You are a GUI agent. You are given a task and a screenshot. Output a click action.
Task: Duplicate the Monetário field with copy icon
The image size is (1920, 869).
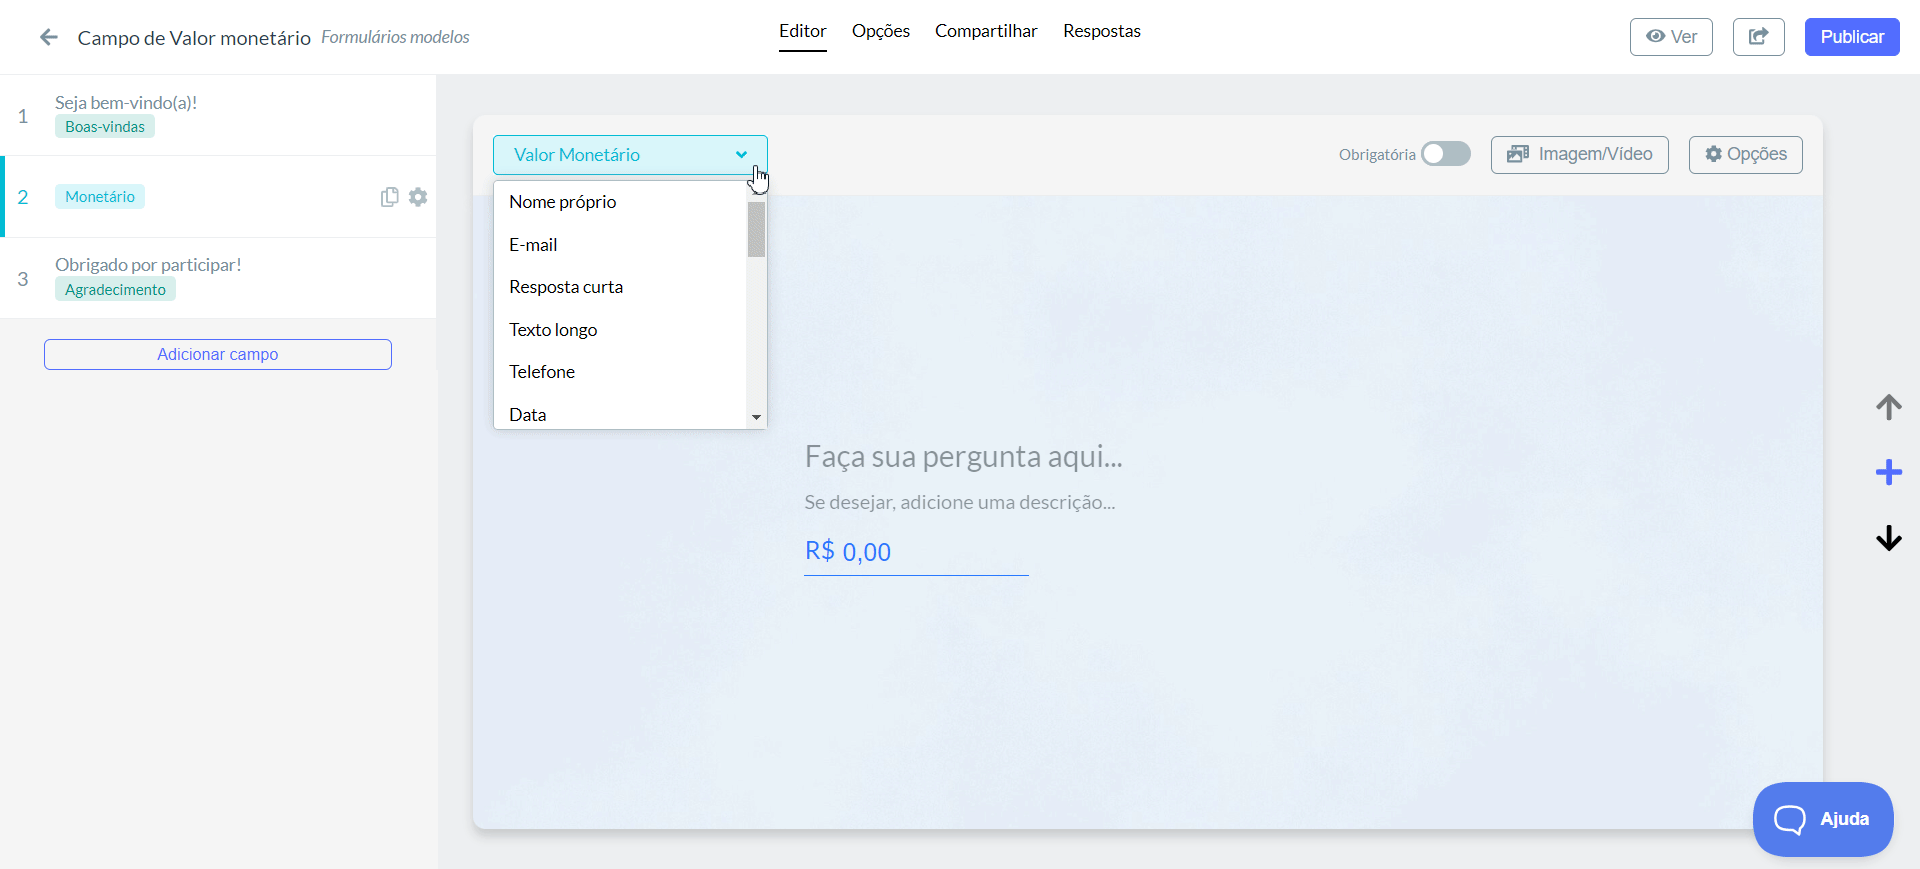pos(389,197)
